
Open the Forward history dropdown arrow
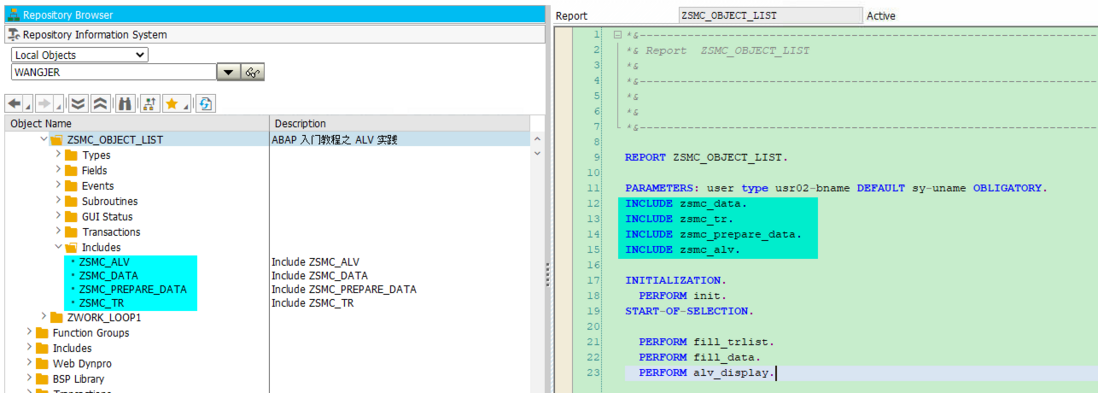(x=59, y=107)
